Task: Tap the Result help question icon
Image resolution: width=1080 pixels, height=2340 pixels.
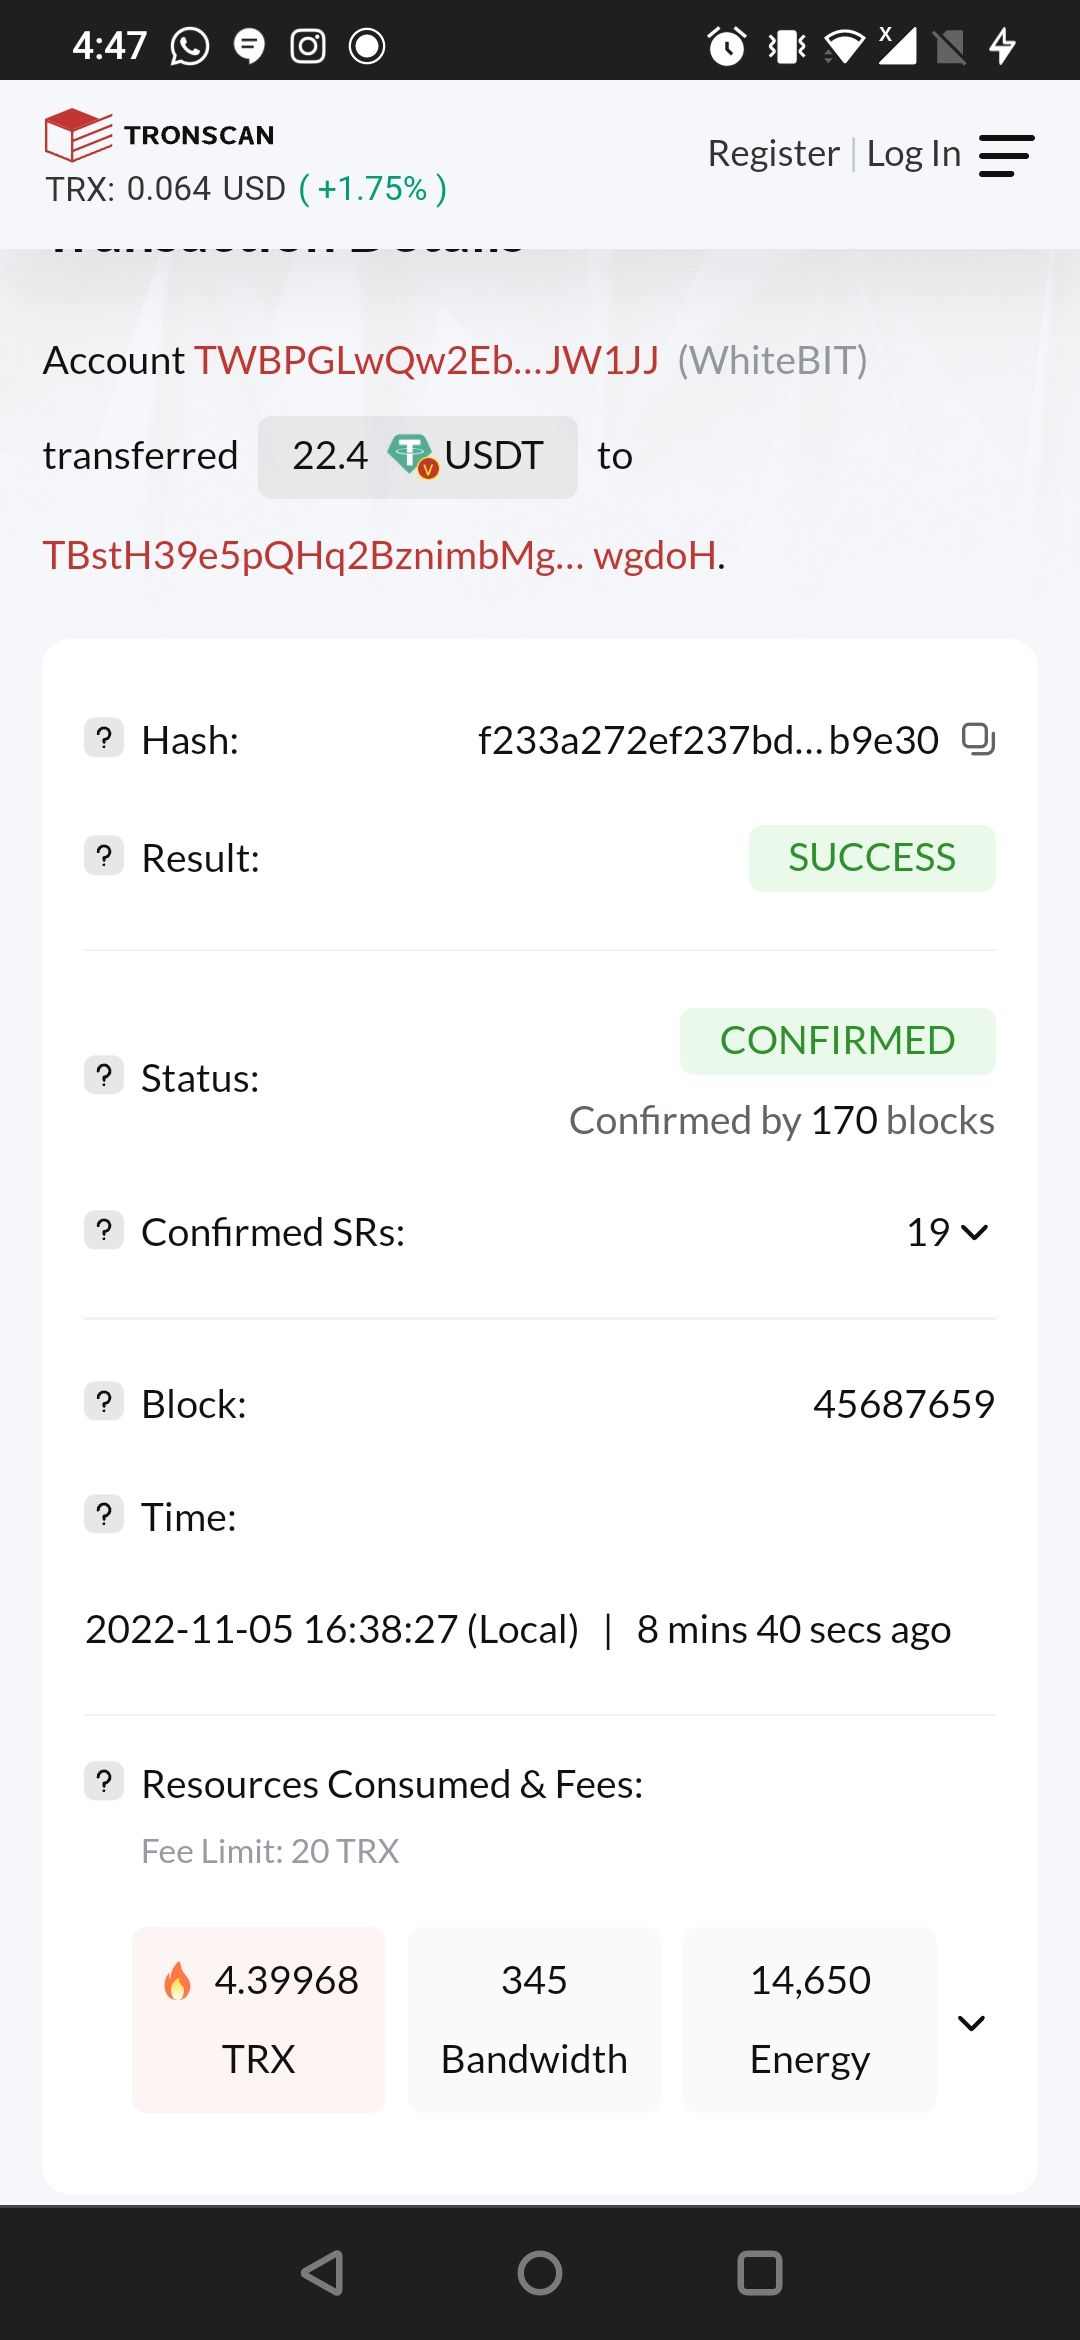Action: point(104,856)
